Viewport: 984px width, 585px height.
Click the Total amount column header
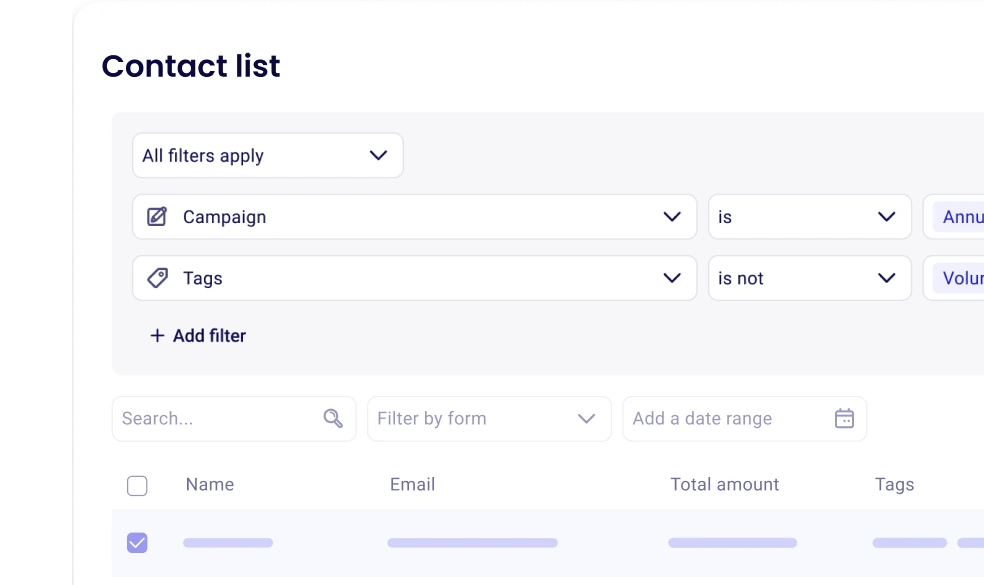tap(724, 484)
